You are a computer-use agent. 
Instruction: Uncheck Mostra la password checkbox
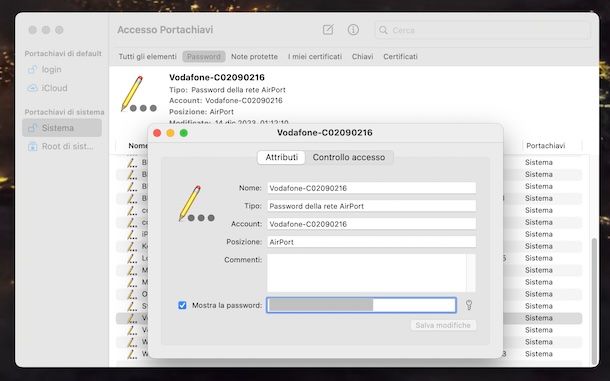182,305
